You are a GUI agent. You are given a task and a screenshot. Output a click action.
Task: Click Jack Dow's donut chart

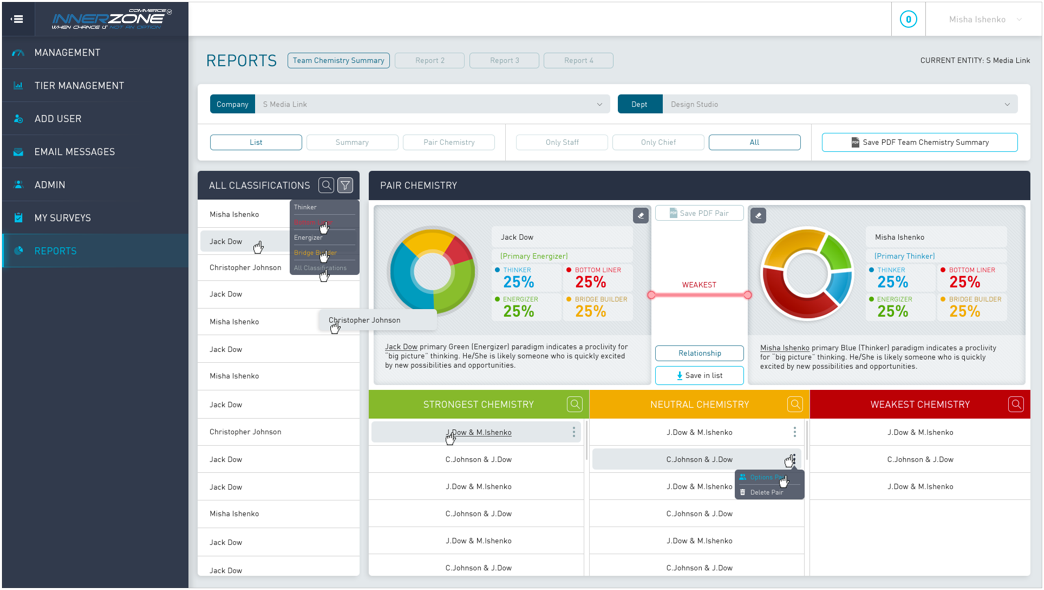432,272
